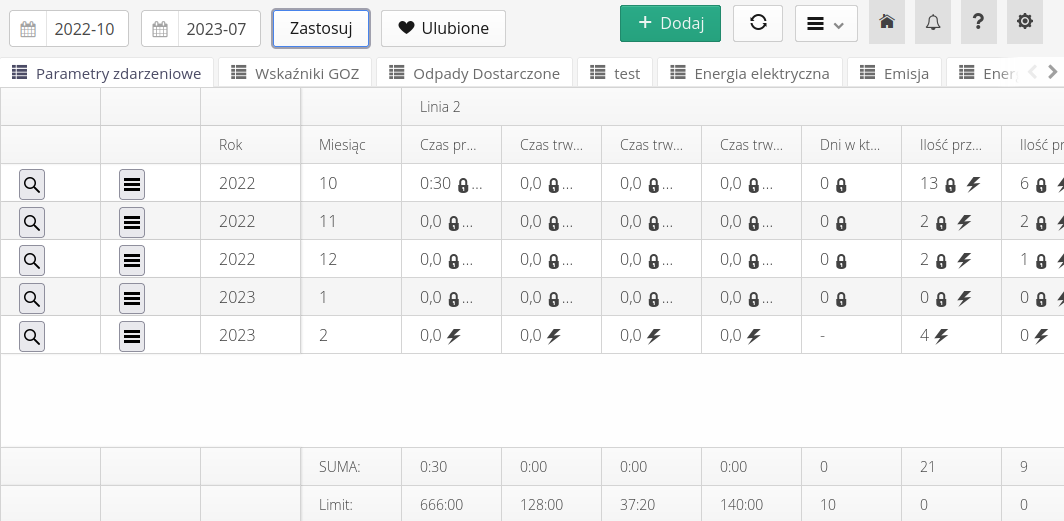Switch to the Wskaźniki GOZ tab
Viewport: 1064px width, 521px height.
[296, 73]
